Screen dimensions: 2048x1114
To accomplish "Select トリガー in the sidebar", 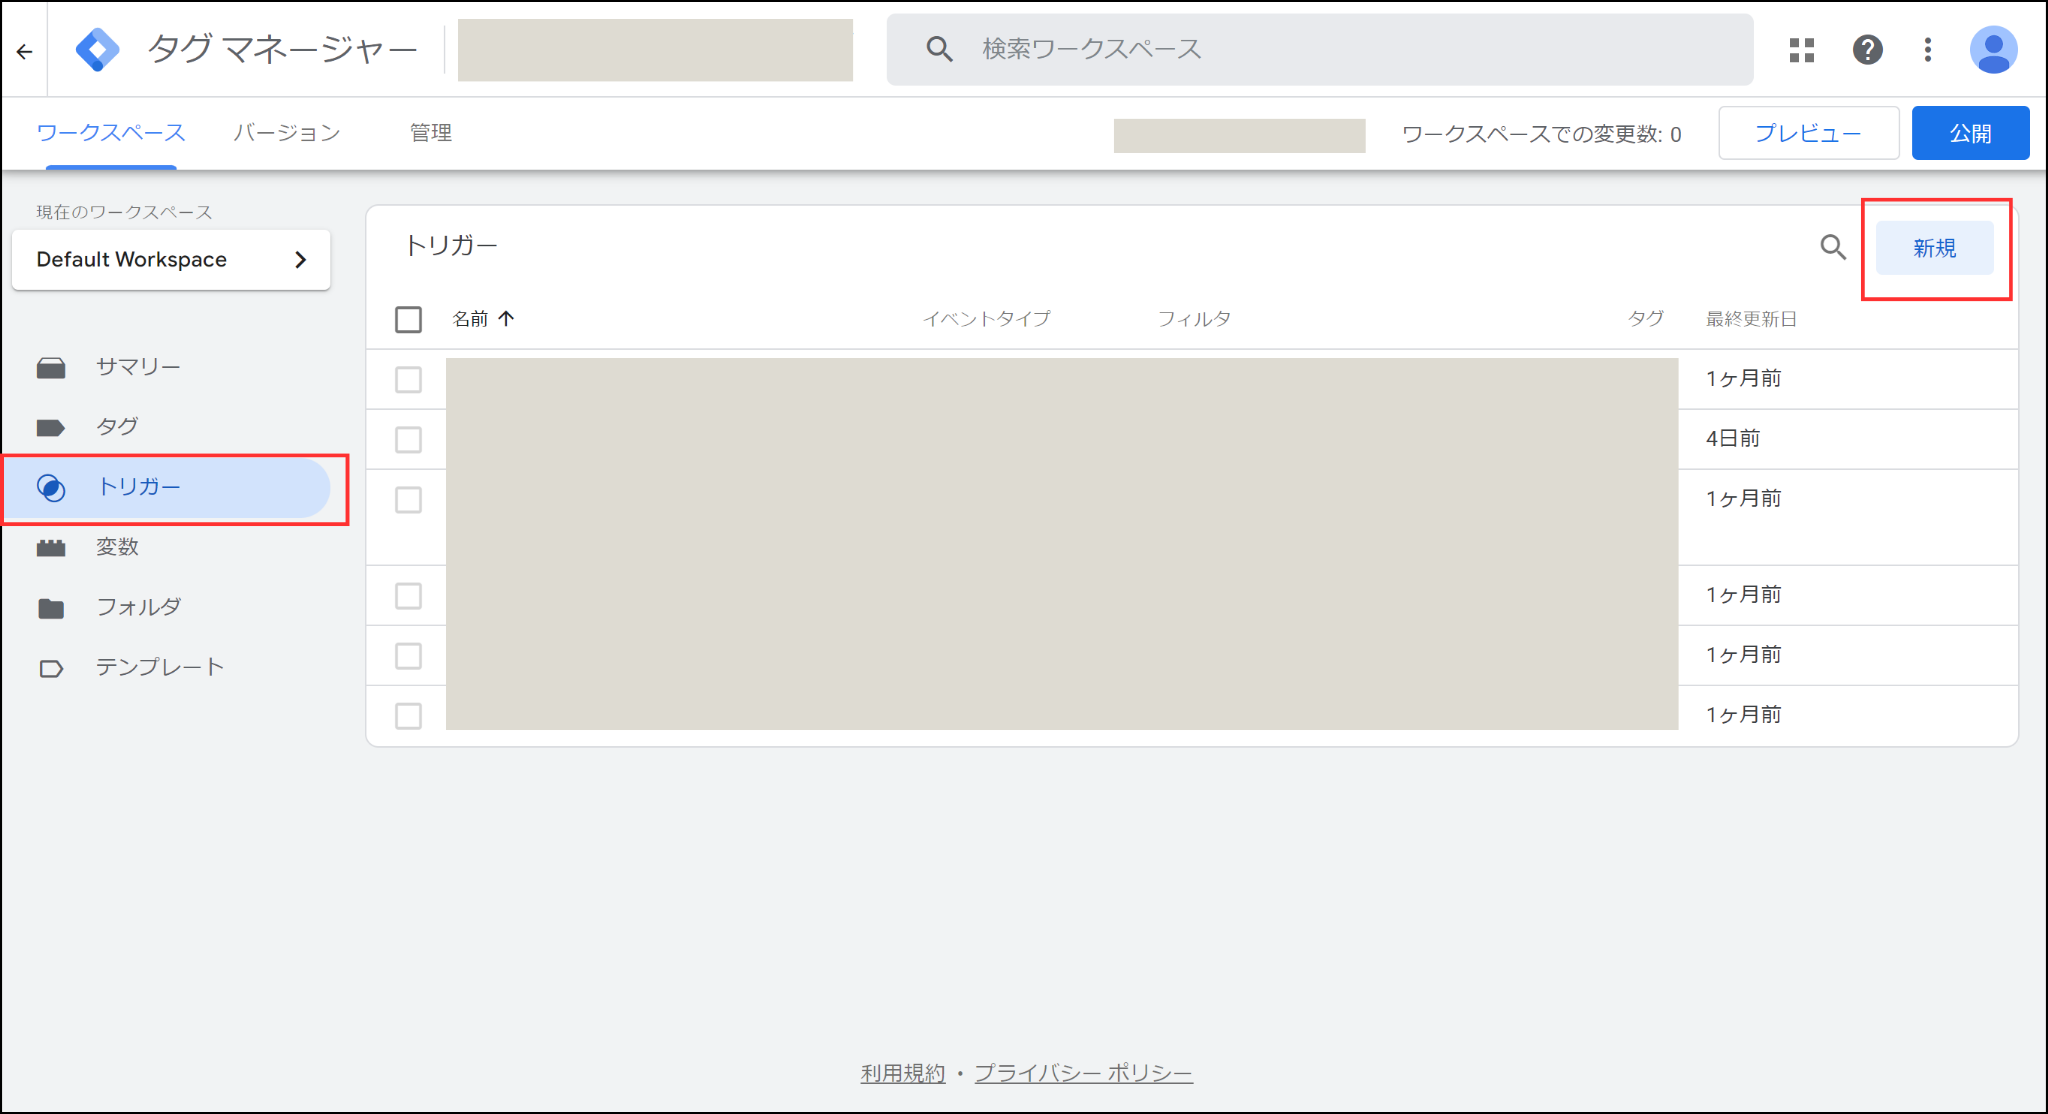I will 167,487.
